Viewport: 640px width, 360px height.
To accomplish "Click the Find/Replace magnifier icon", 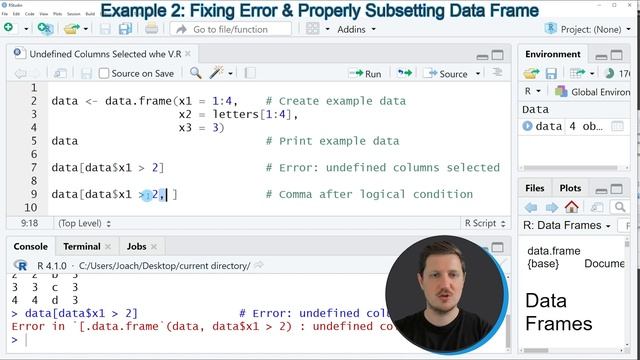I will (x=196, y=73).
